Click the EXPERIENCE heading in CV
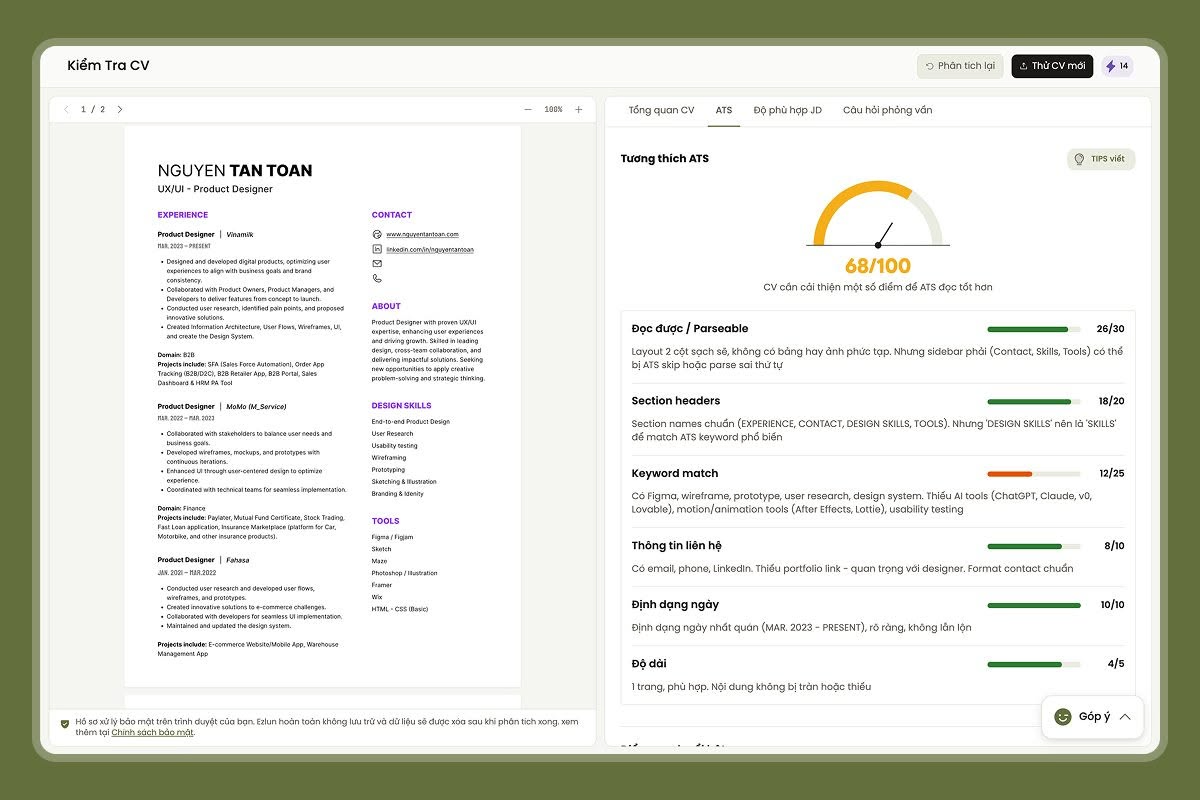The image size is (1200, 800). click(183, 215)
